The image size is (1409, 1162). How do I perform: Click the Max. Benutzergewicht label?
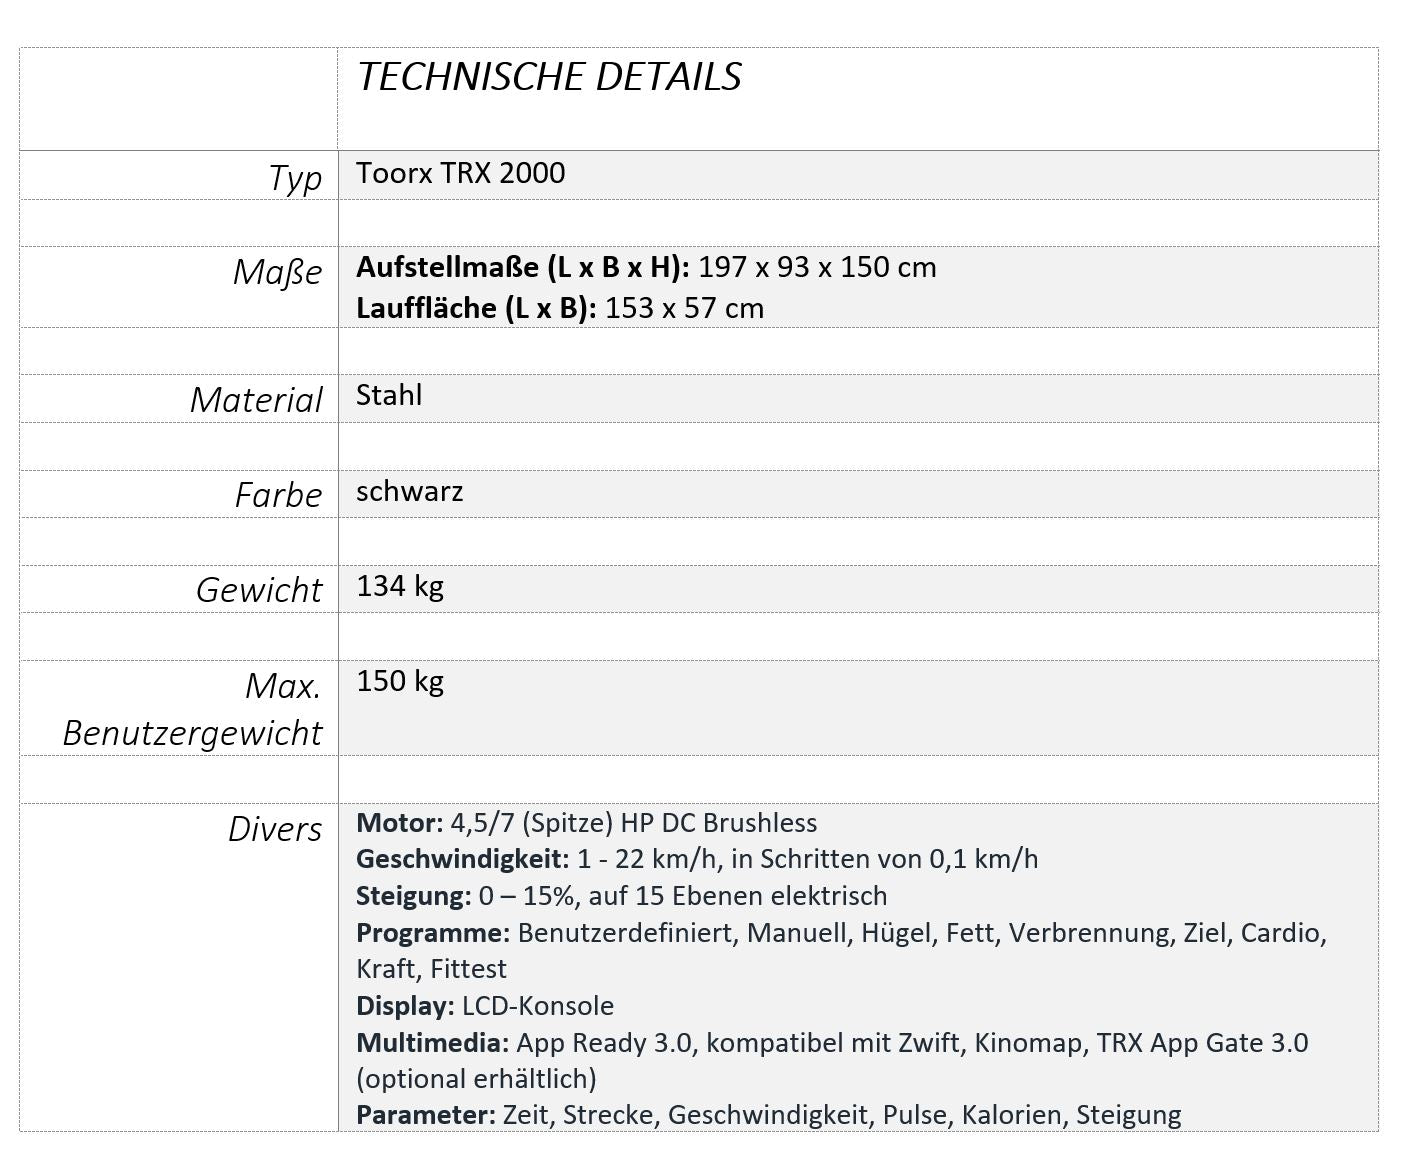tap(192, 709)
